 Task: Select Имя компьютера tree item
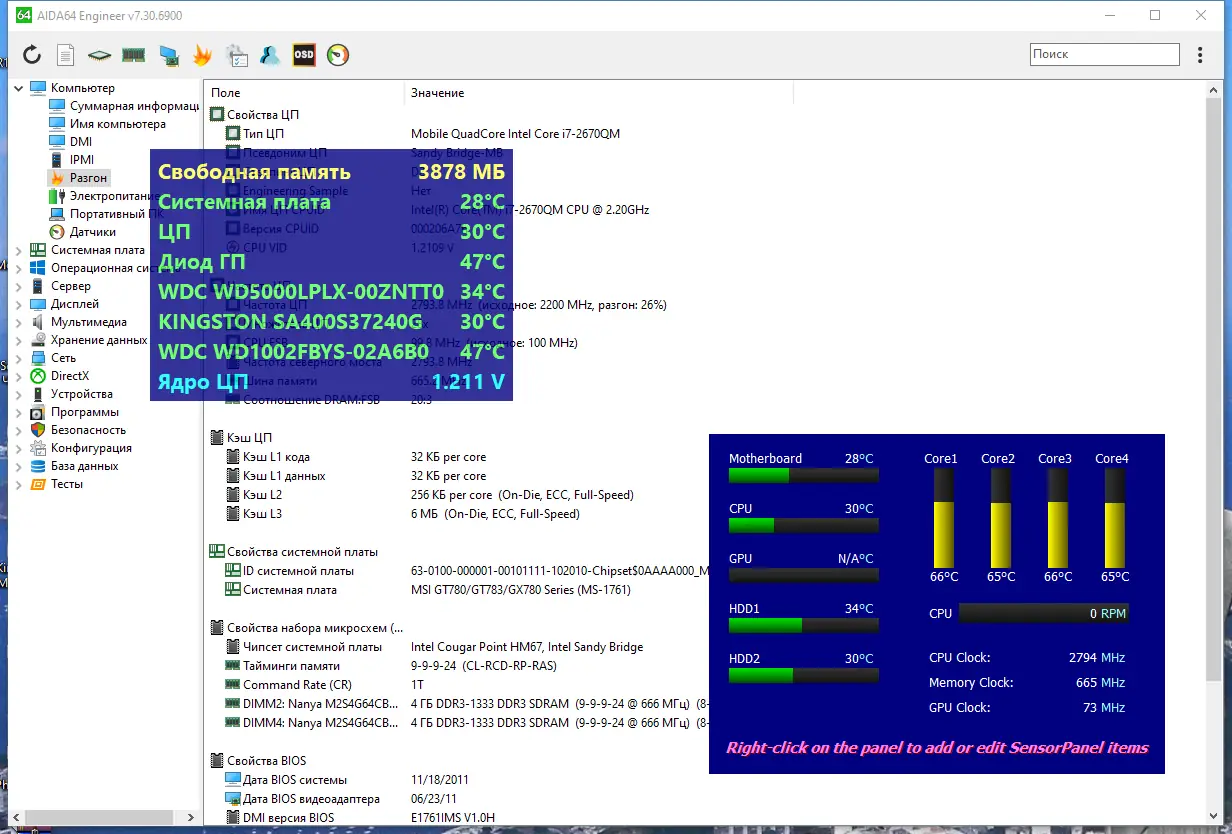point(118,124)
